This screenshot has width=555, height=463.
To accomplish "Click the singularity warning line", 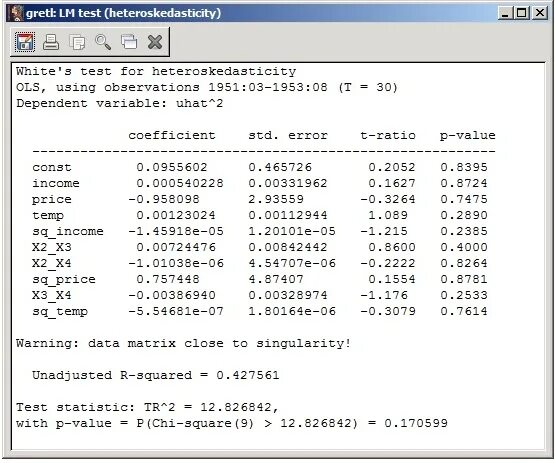I will click(x=183, y=343).
